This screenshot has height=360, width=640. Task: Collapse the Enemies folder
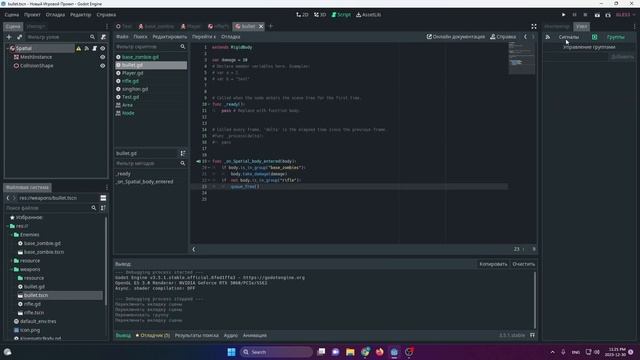click(x=11, y=235)
